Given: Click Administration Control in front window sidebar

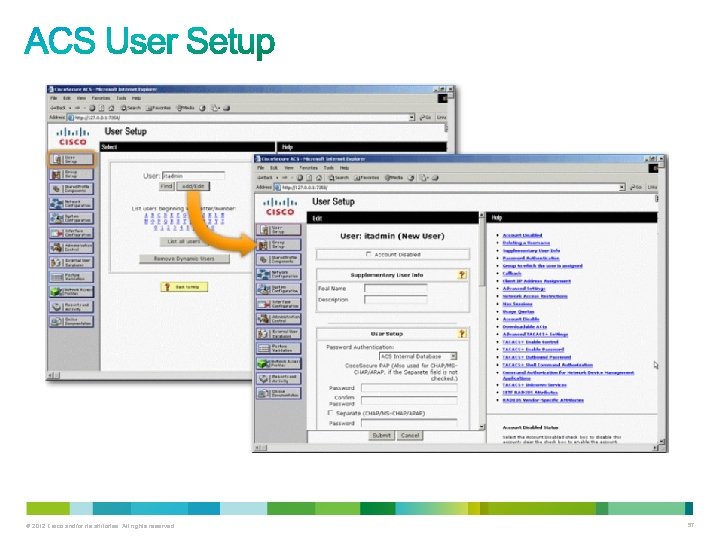Looking at the screenshot, I should [x=279, y=319].
